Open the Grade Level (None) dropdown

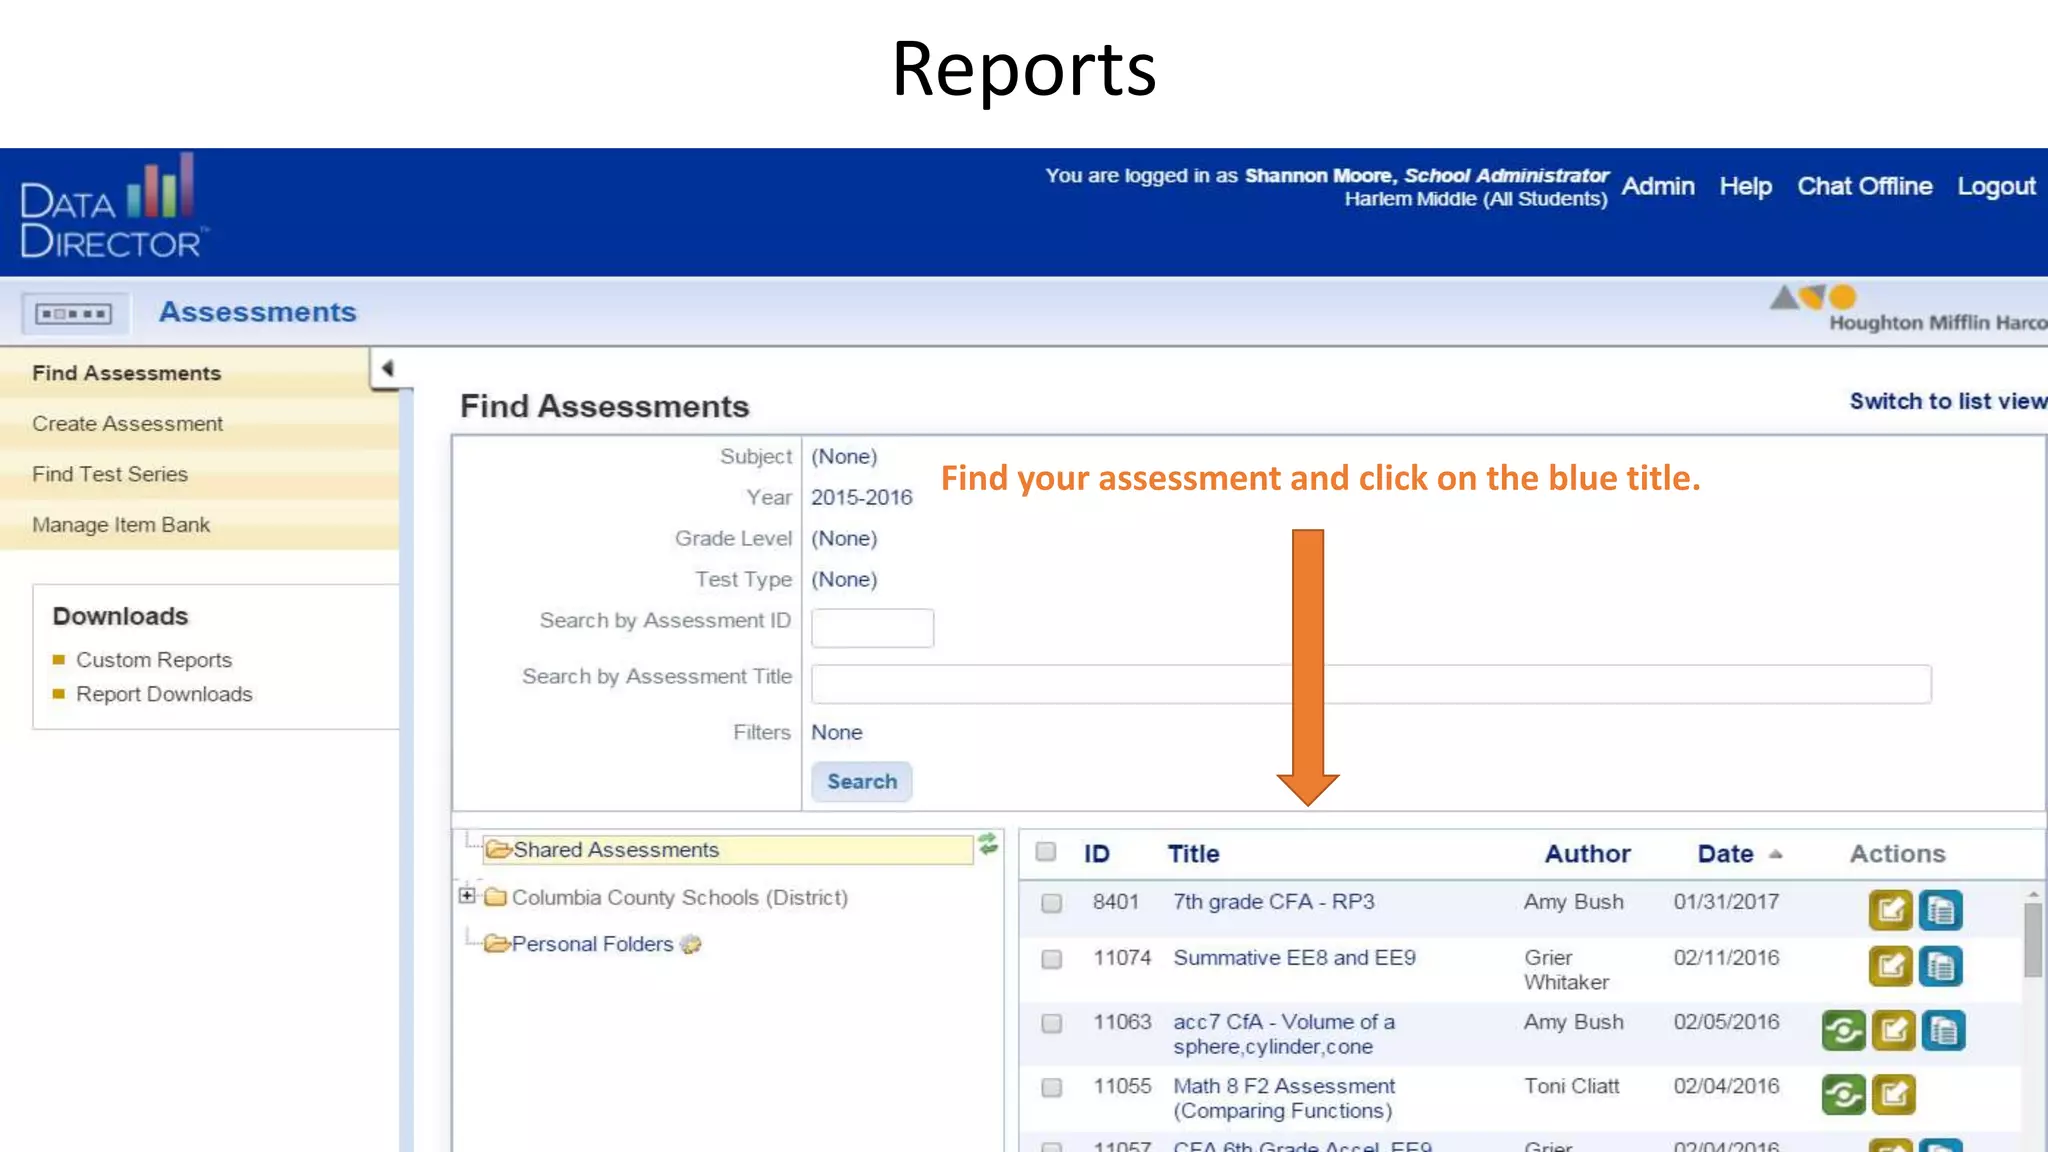click(844, 539)
